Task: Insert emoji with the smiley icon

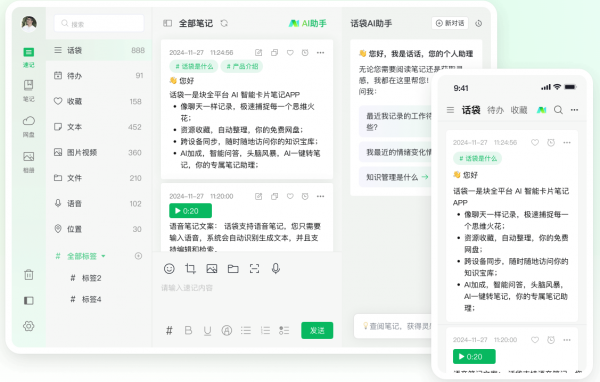Action: [x=169, y=269]
